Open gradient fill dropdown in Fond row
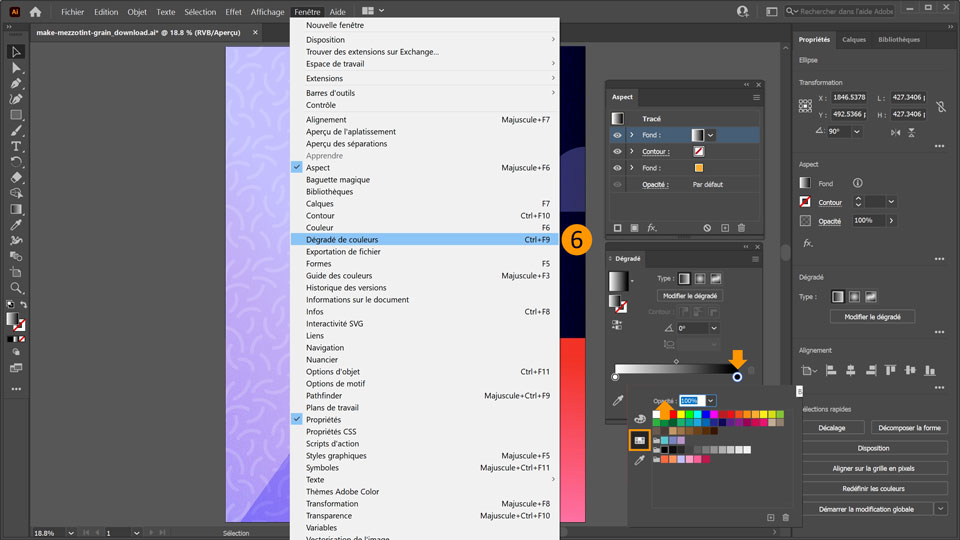The width and height of the screenshot is (960, 540). tap(710, 135)
